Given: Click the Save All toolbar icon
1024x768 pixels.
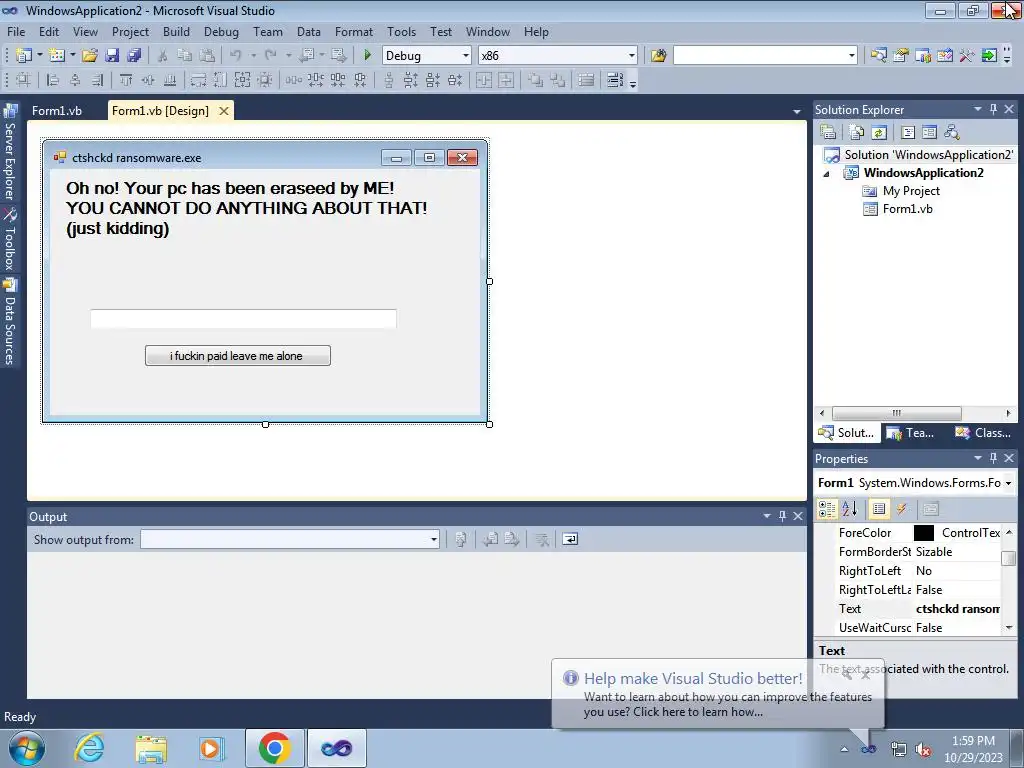Looking at the screenshot, I should click(x=134, y=56).
